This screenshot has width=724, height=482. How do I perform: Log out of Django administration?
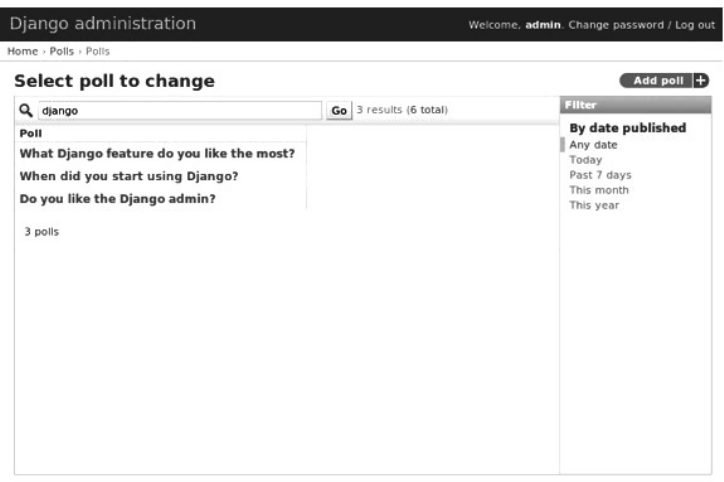[694, 25]
